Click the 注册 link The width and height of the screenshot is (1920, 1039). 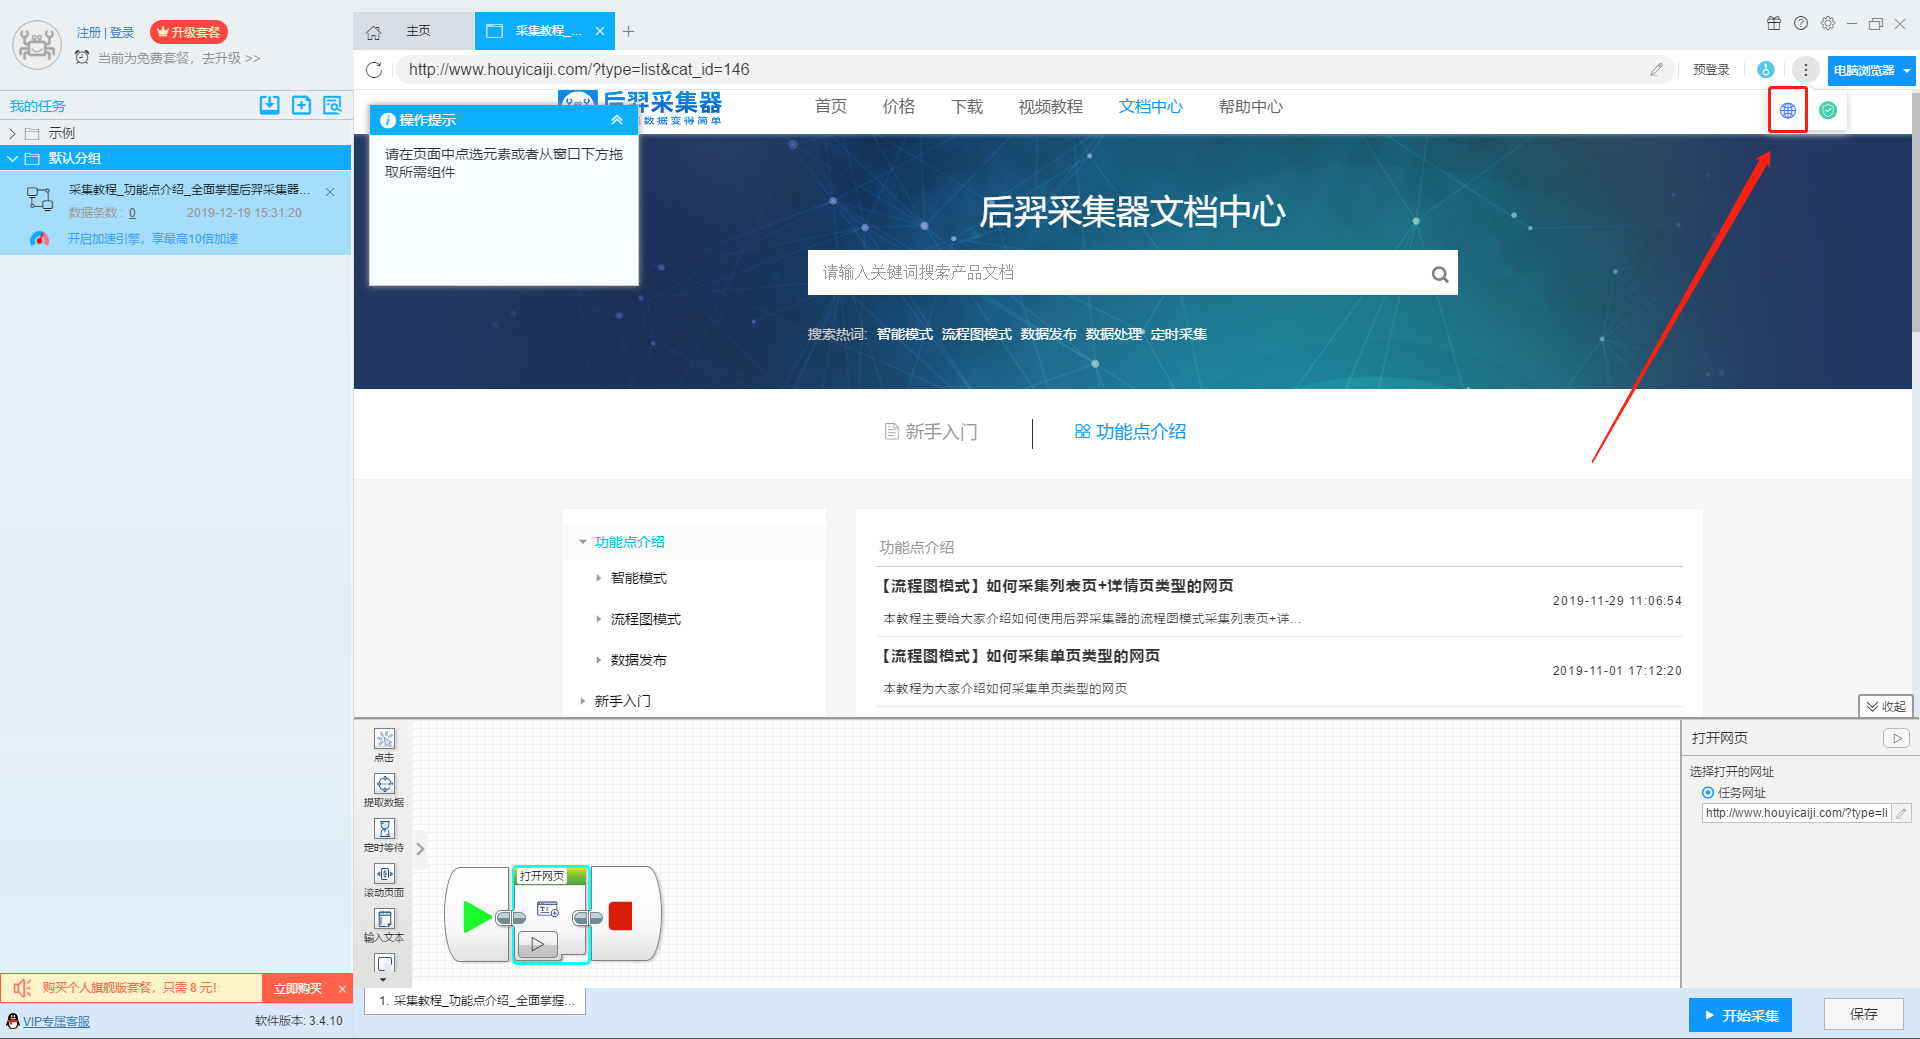coord(88,33)
